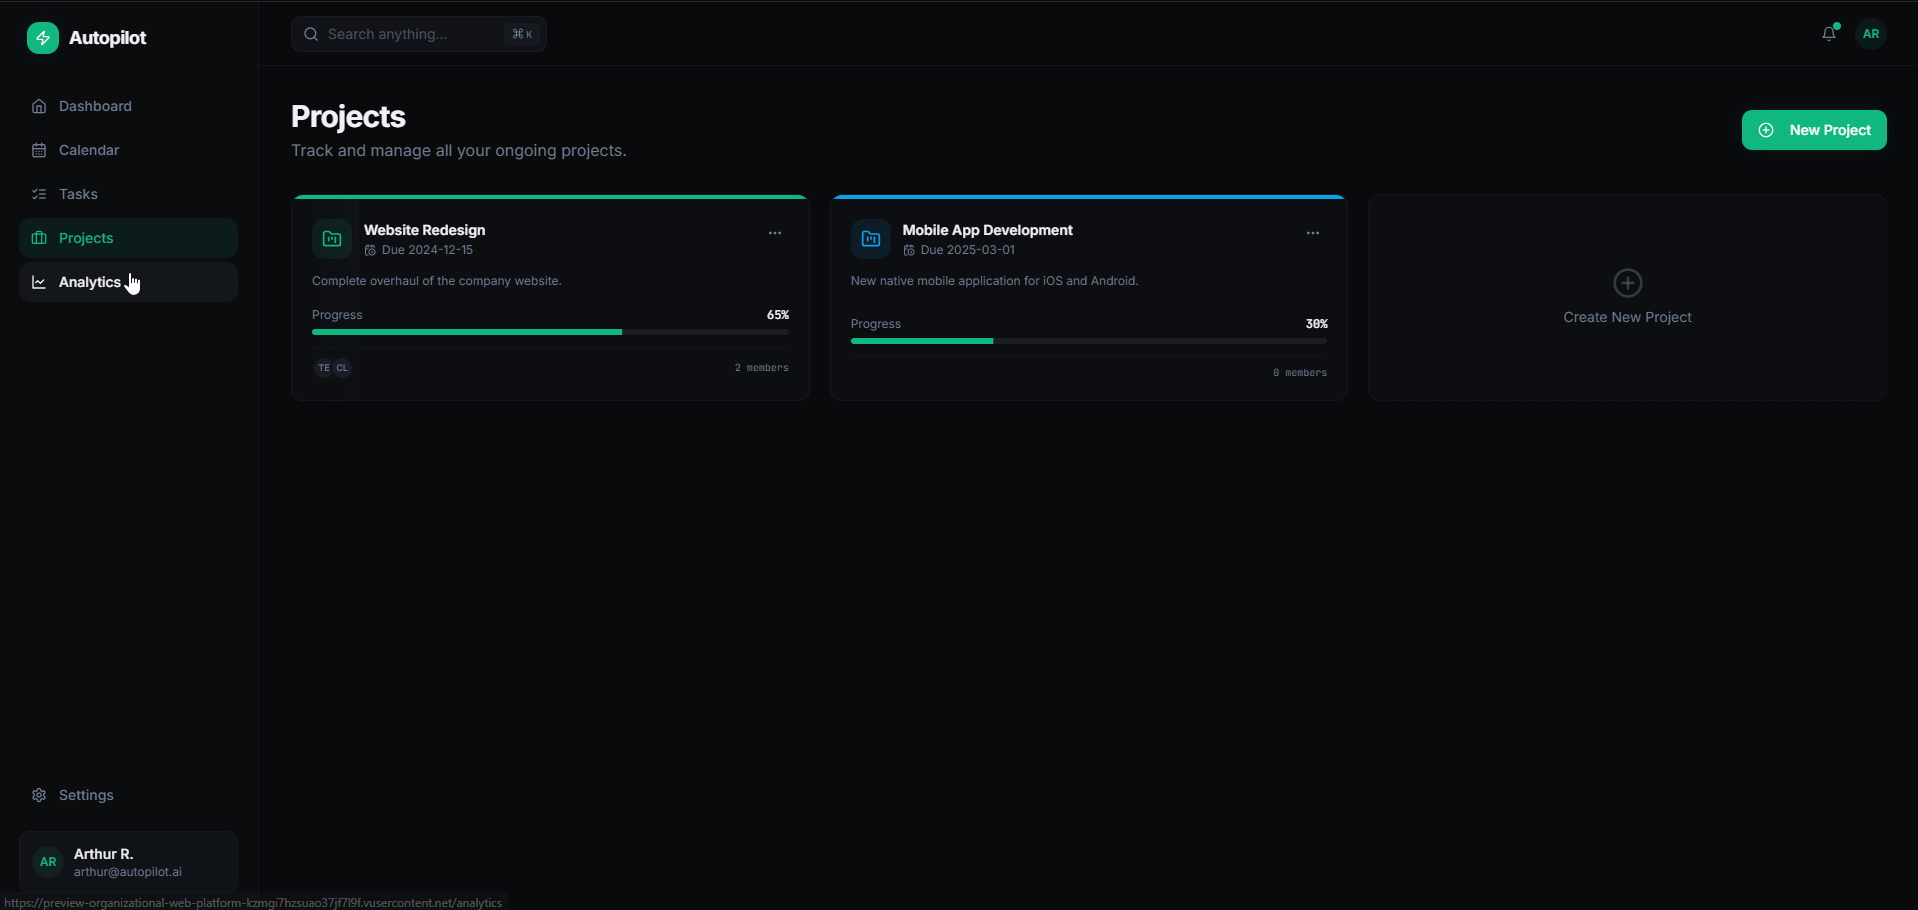
Task: Open Website Redesign options menu
Action: pyautogui.click(x=775, y=233)
